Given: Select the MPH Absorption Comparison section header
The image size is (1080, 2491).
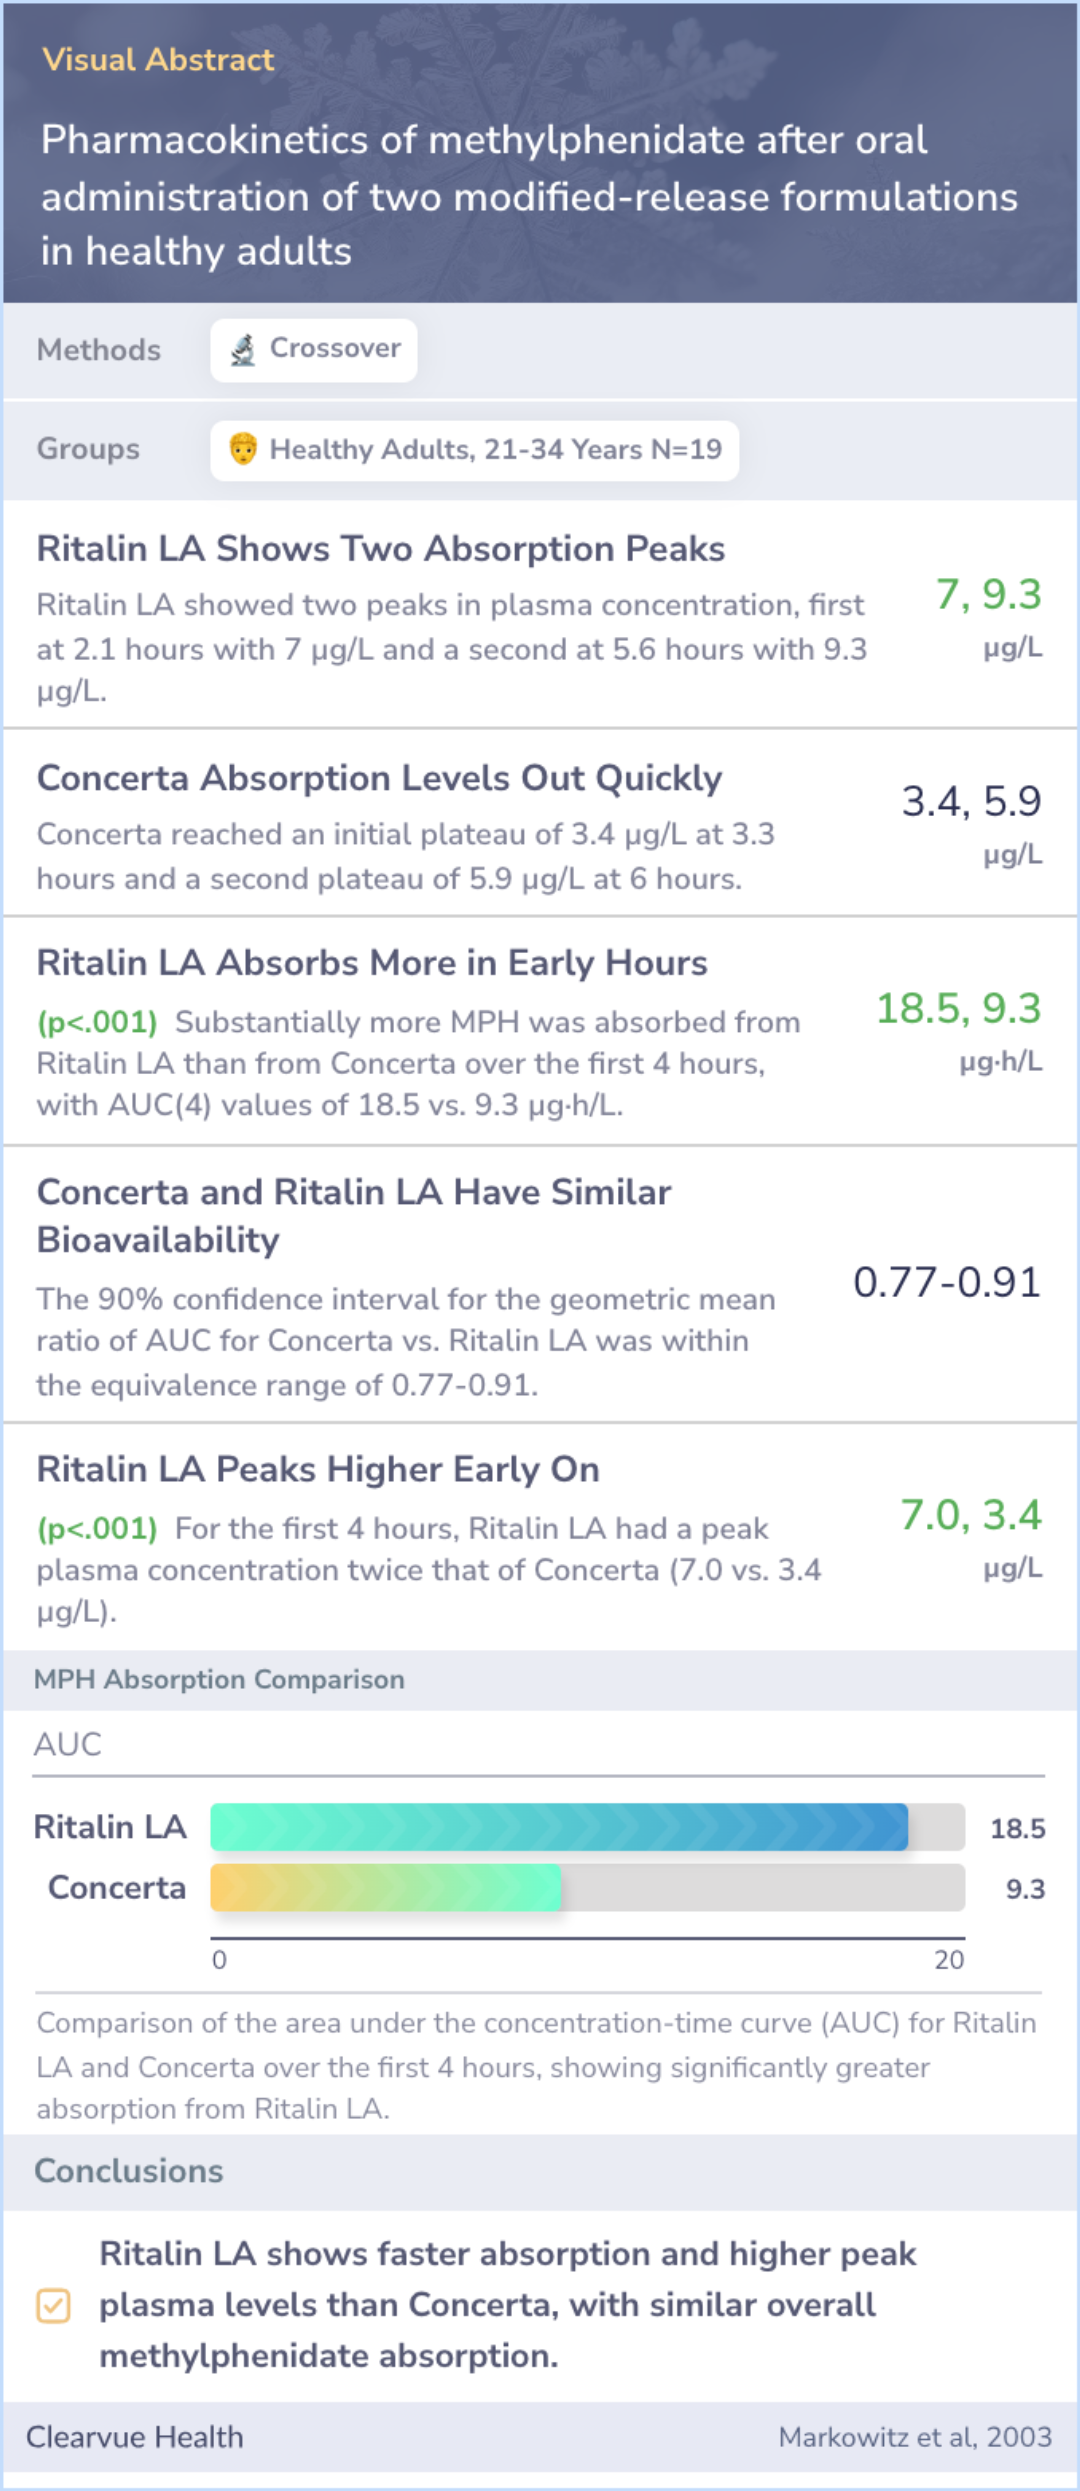Looking at the screenshot, I should (x=220, y=1679).
